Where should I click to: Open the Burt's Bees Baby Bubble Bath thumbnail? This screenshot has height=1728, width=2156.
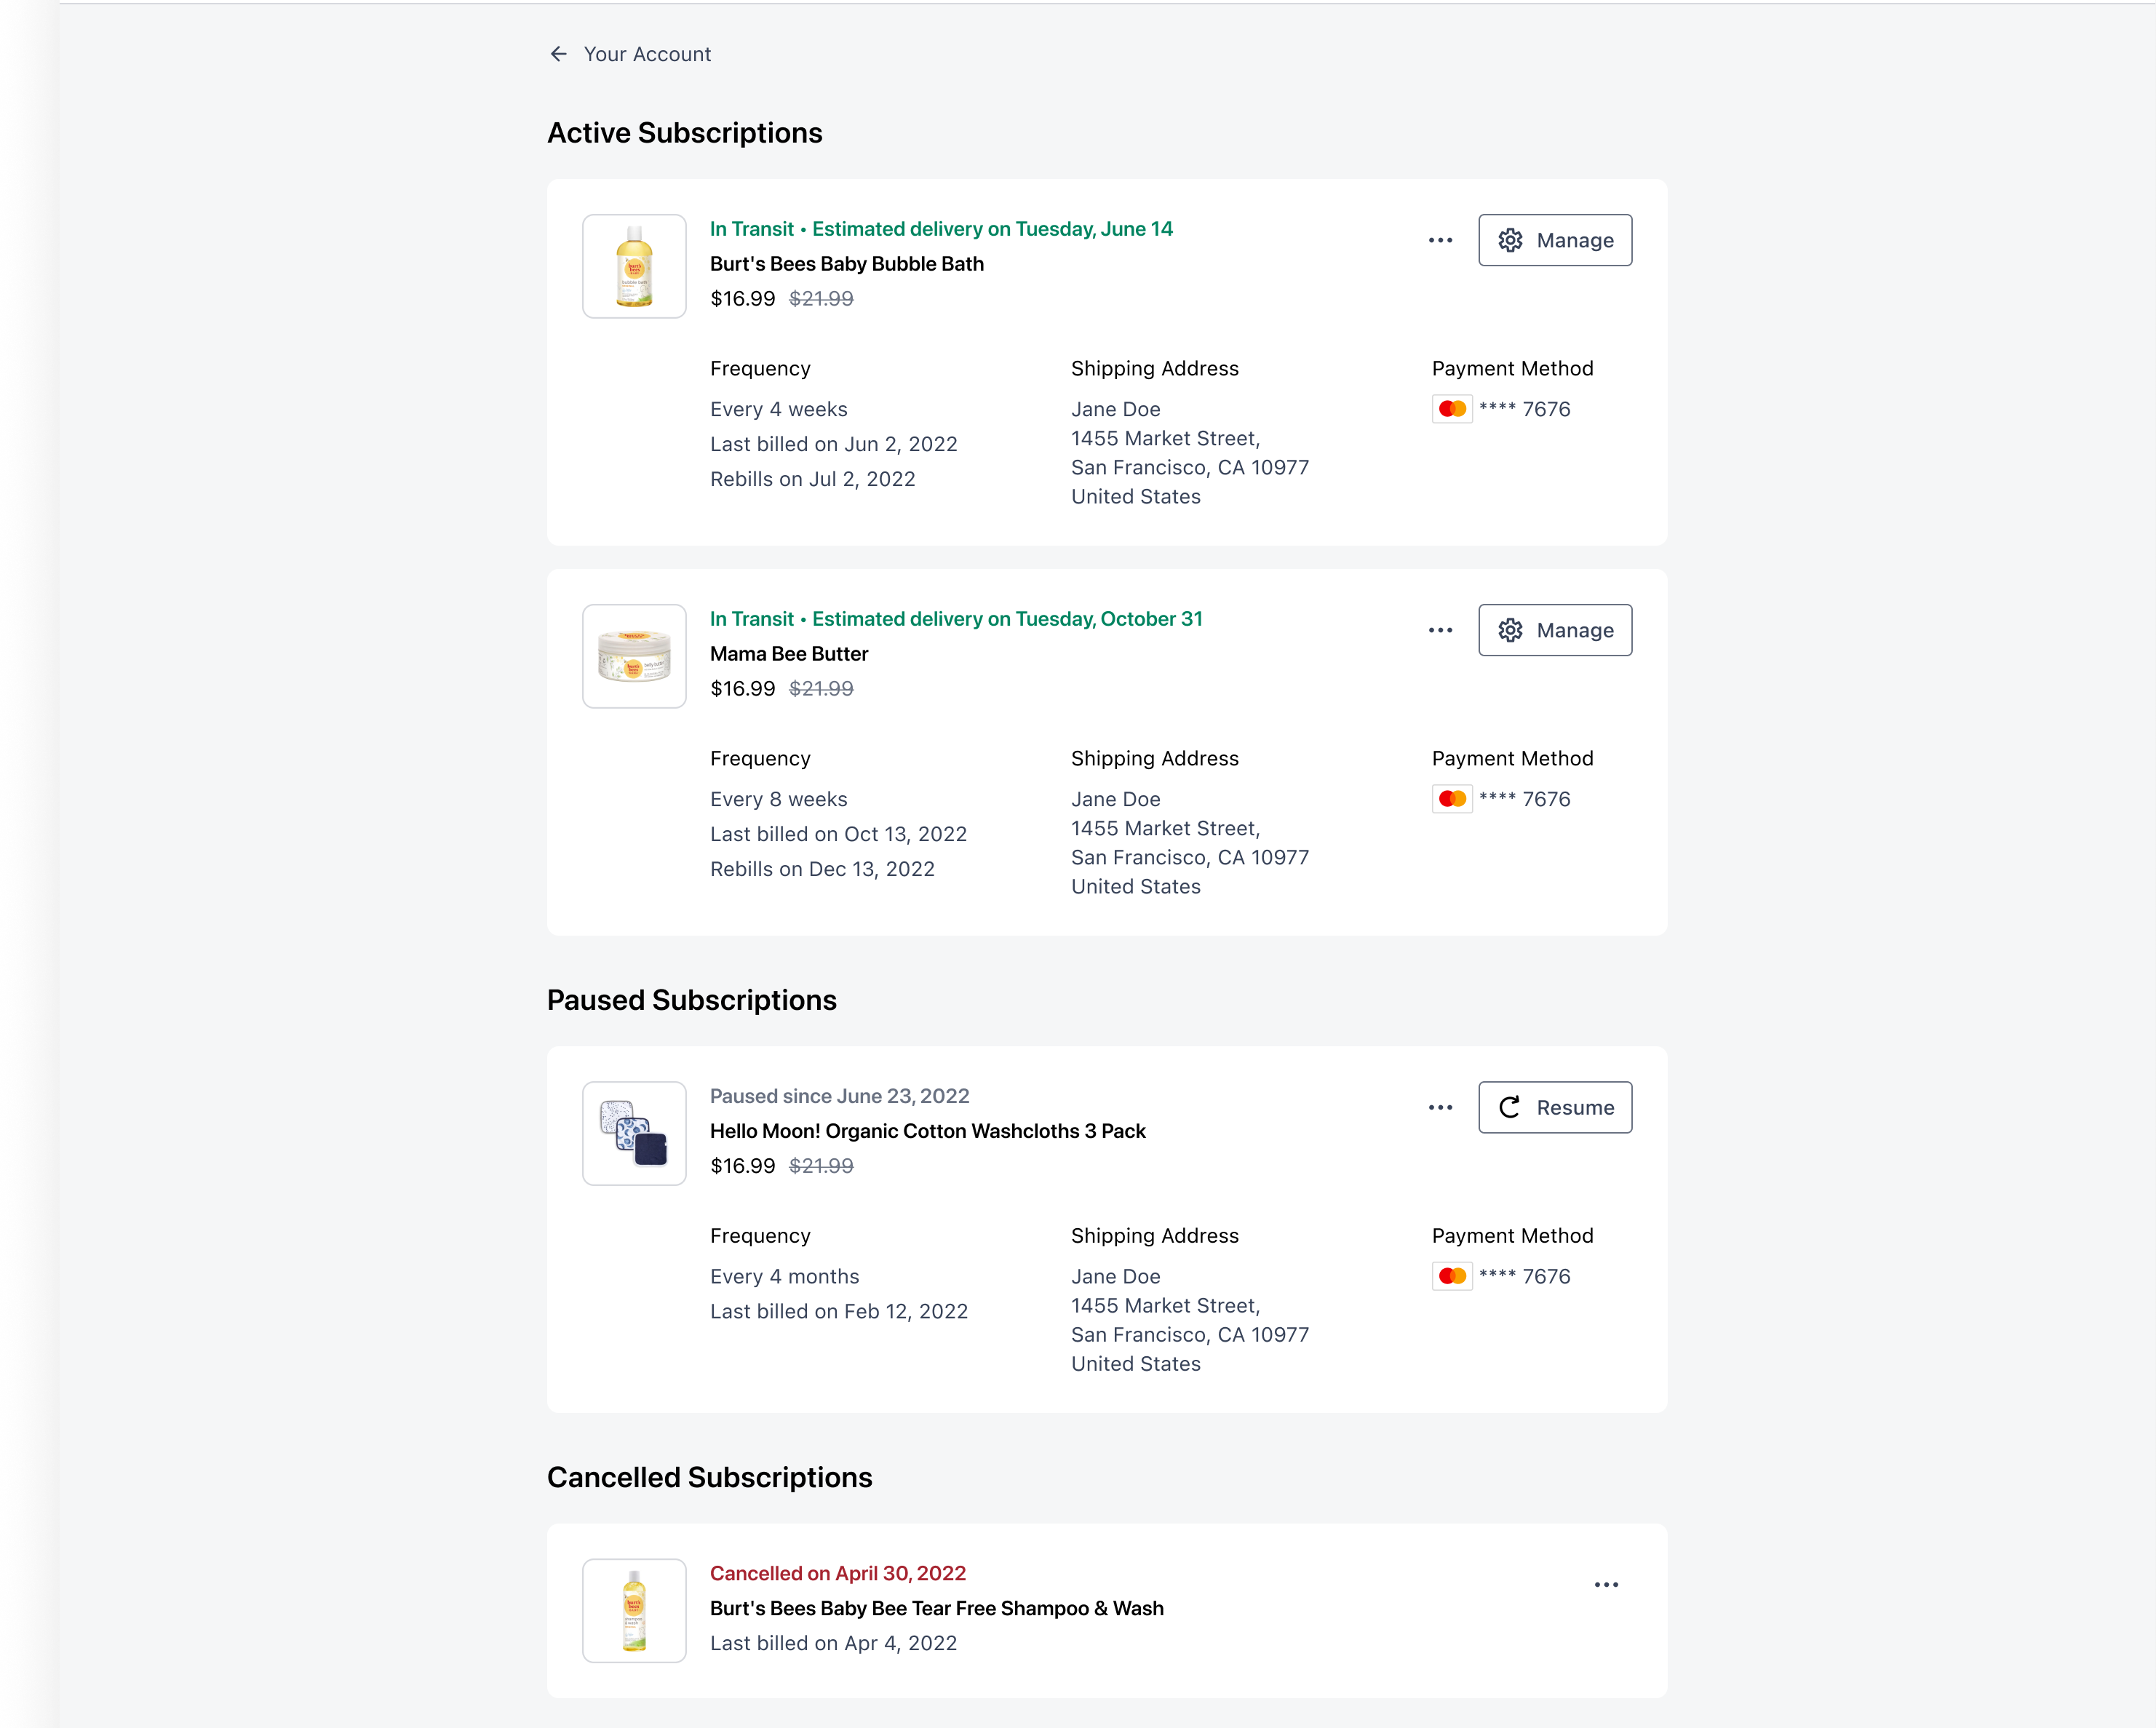click(634, 266)
